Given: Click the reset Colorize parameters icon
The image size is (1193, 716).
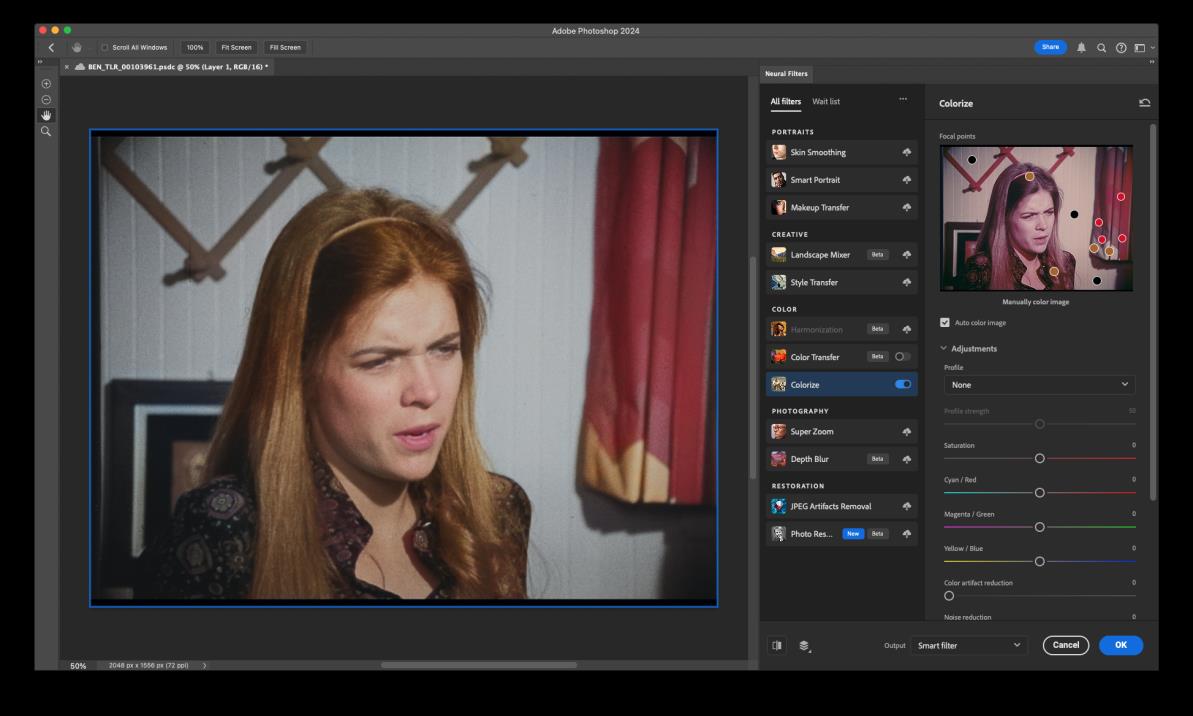Looking at the screenshot, I should tap(1144, 103).
